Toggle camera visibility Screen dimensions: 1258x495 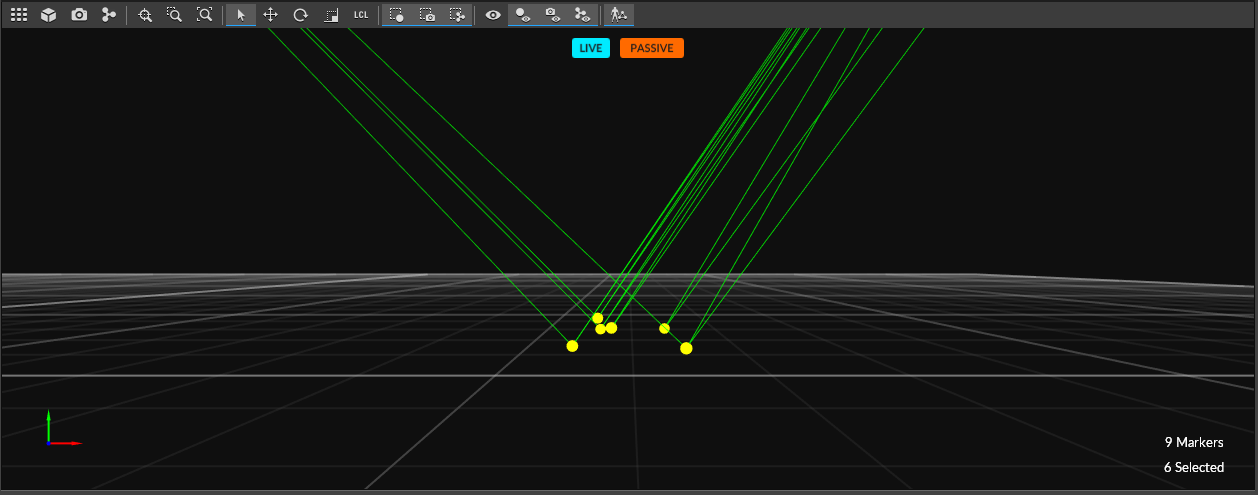(x=552, y=15)
